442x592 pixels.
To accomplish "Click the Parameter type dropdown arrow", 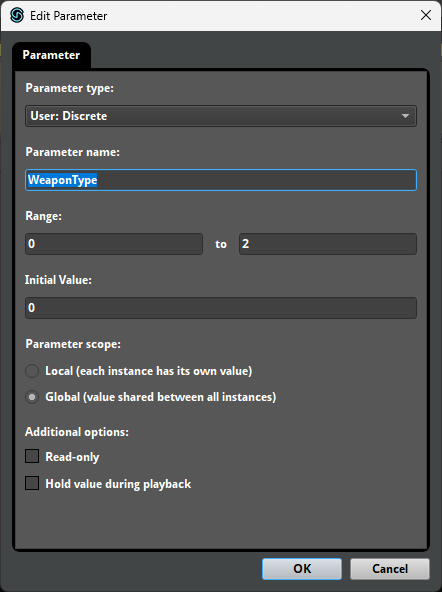I will (x=405, y=116).
